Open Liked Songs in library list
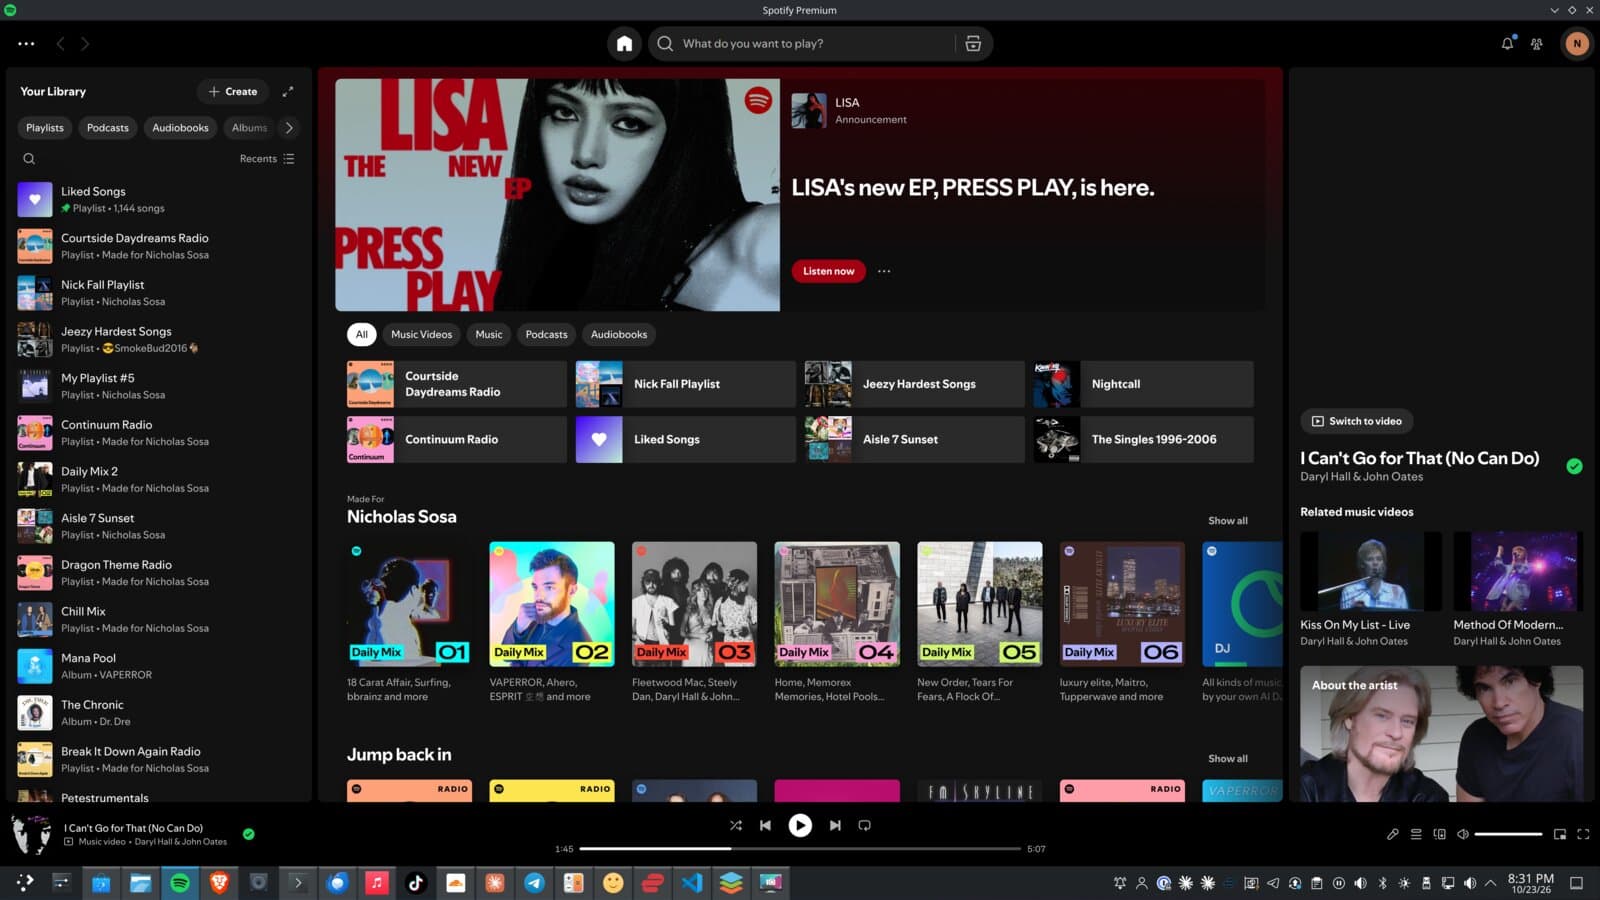The width and height of the screenshot is (1600, 900). (x=160, y=199)
